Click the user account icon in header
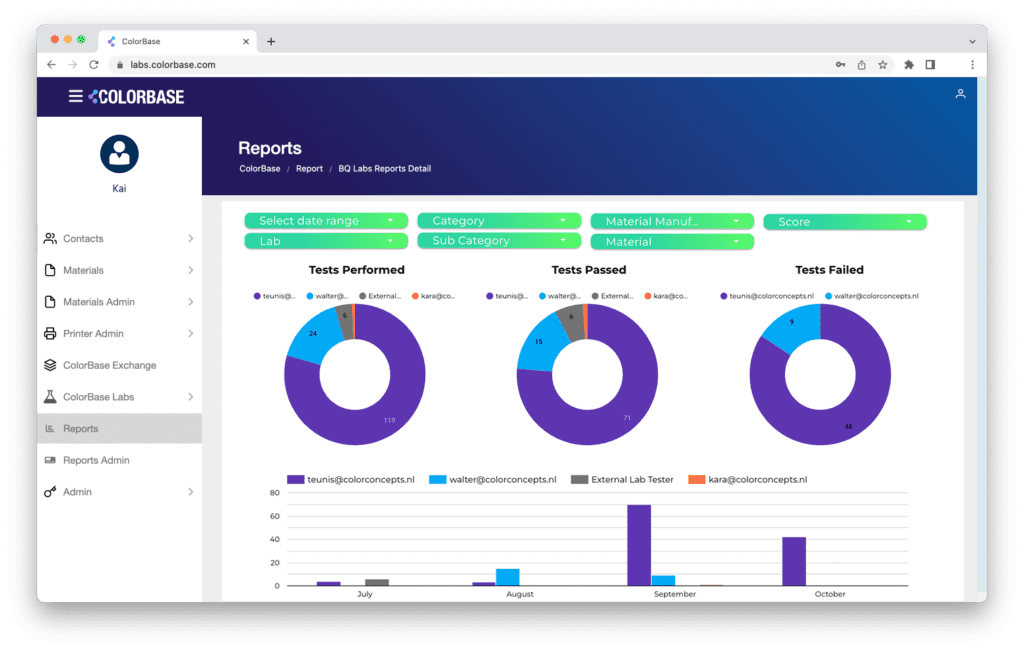The height and width of the screenshot is (651, 1024). pos(960,94)
